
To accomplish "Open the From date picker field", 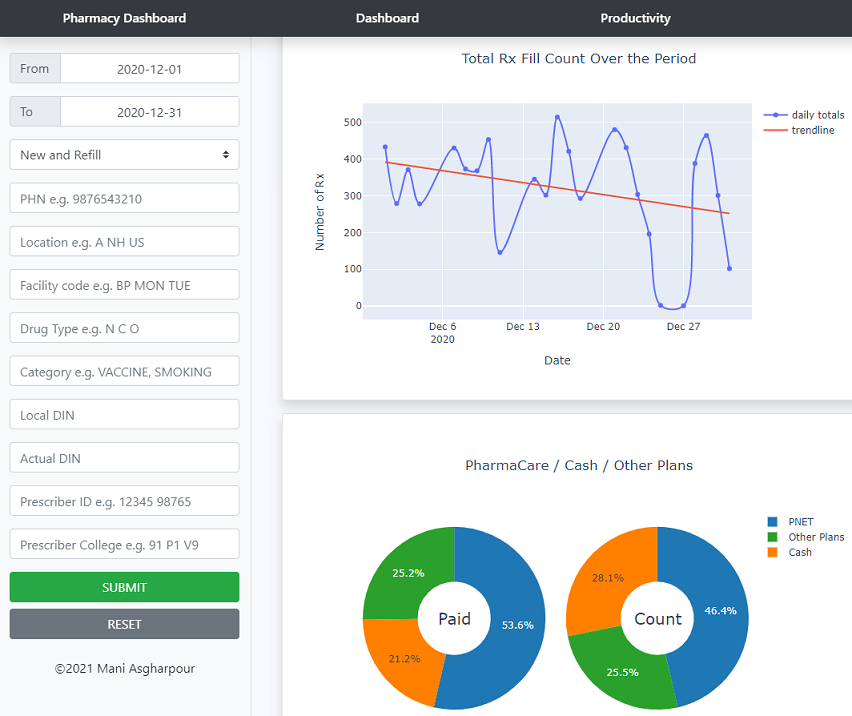I will [x=149, y=68].
